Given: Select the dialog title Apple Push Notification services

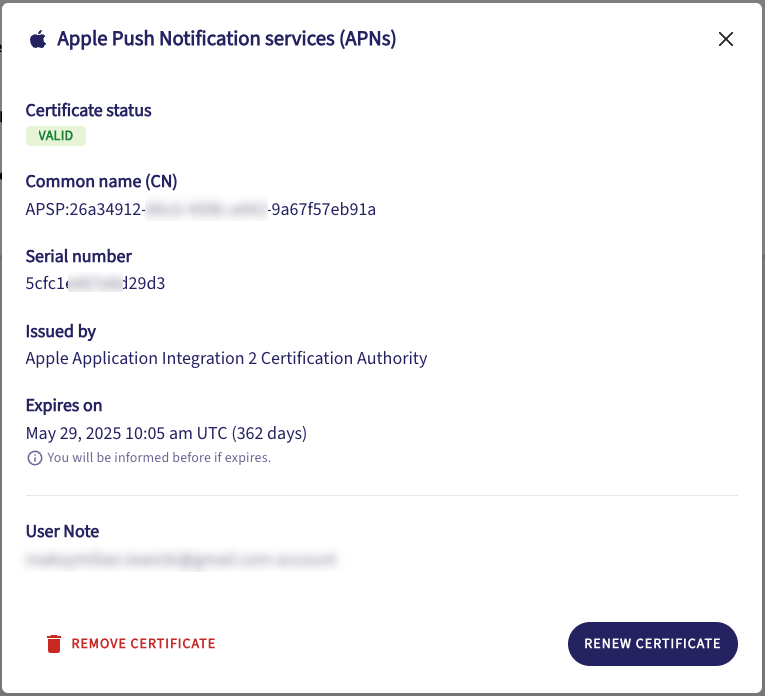Looking at the screenshot, I should (226, 39).
